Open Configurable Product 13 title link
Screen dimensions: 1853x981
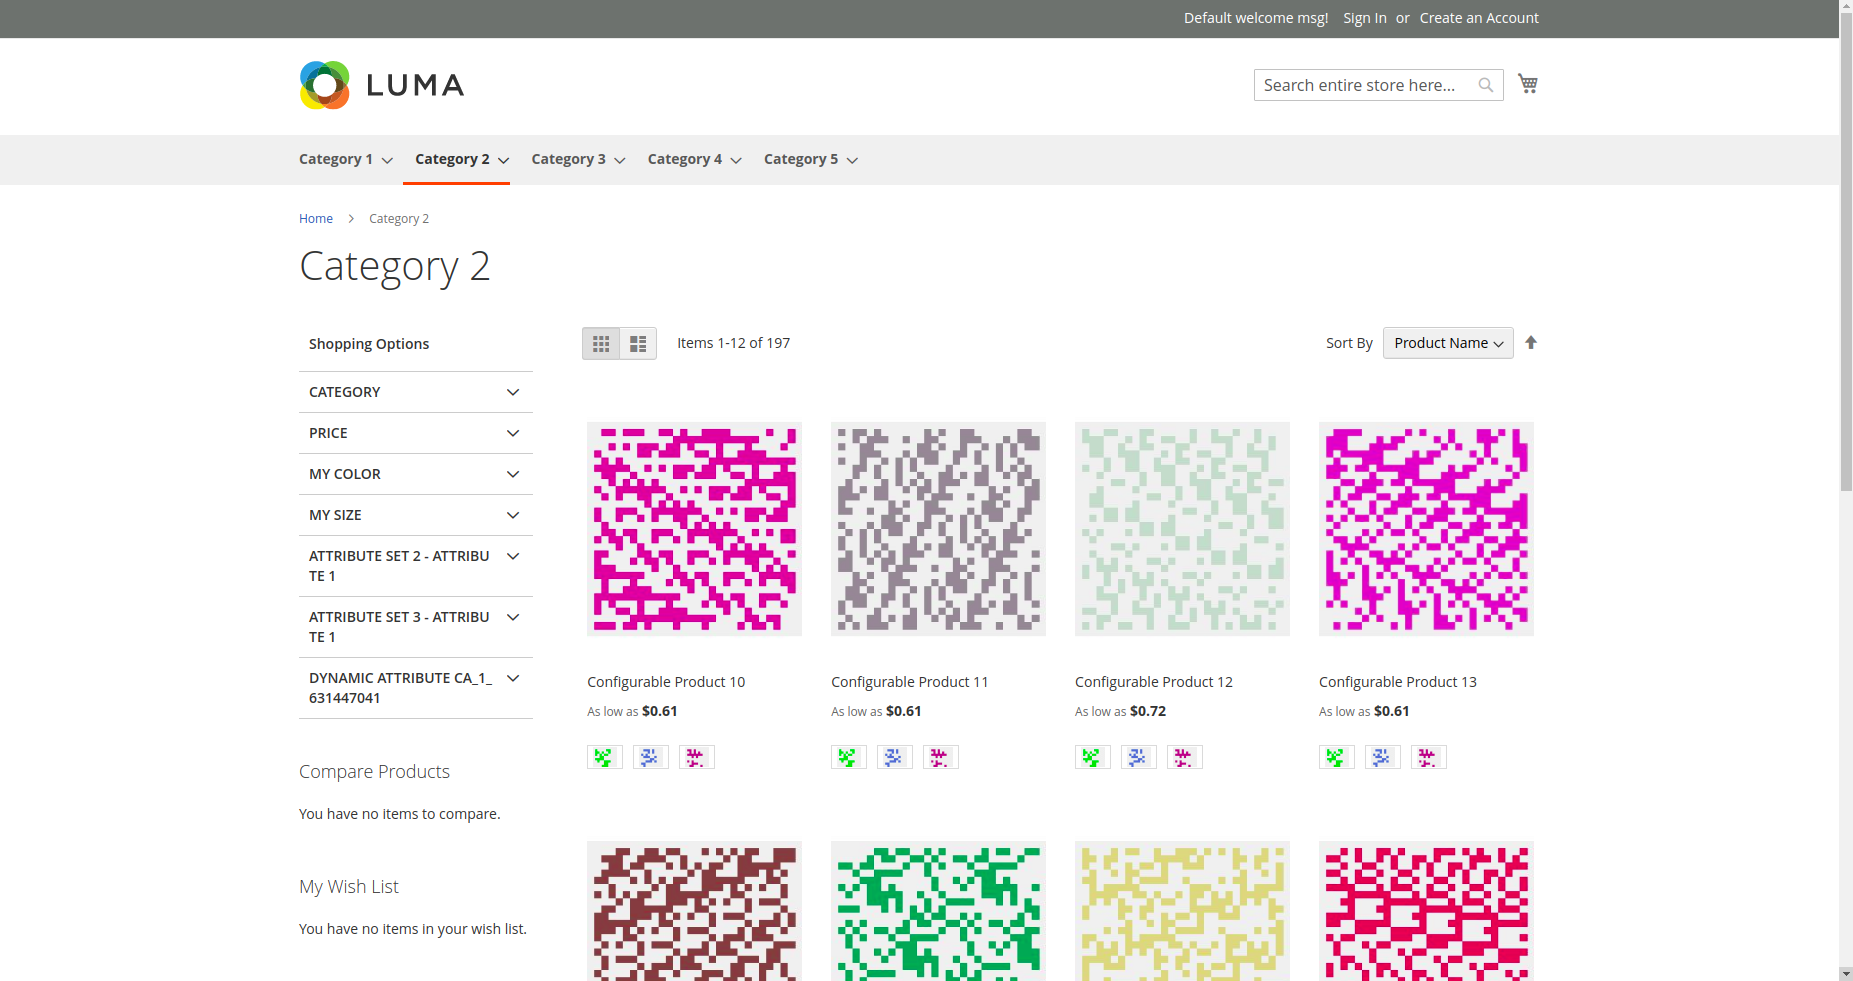1398,682
